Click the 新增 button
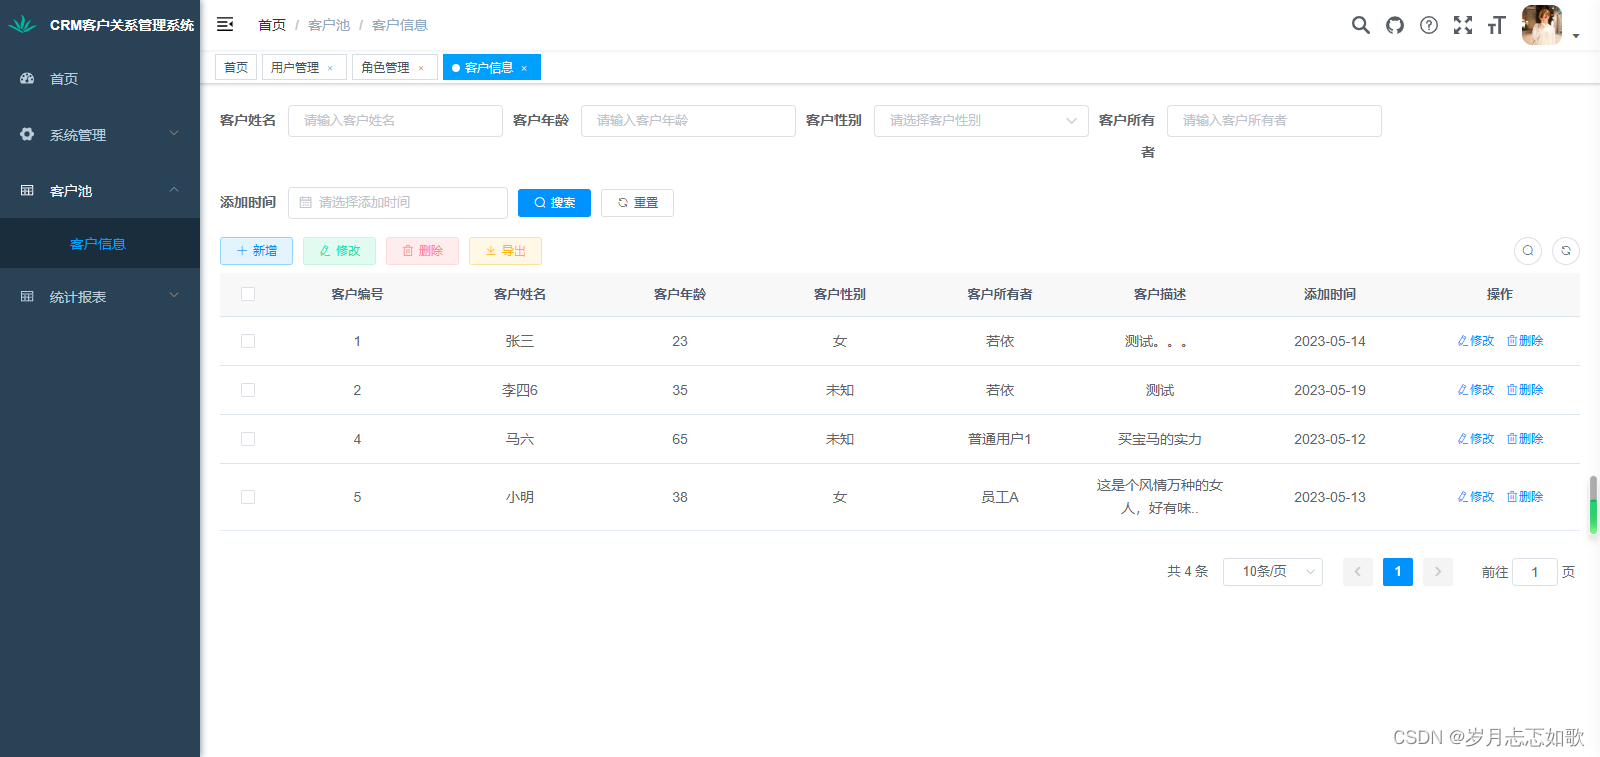The height and width of the screenshot is (757, 1600). click(x=256, y=250)
